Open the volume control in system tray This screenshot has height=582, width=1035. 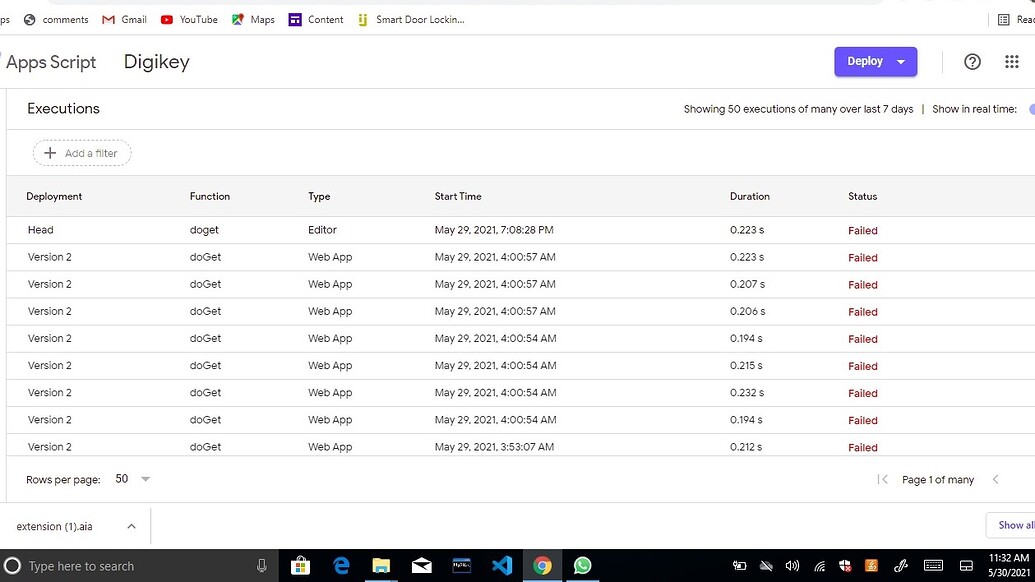coord(792,566)
